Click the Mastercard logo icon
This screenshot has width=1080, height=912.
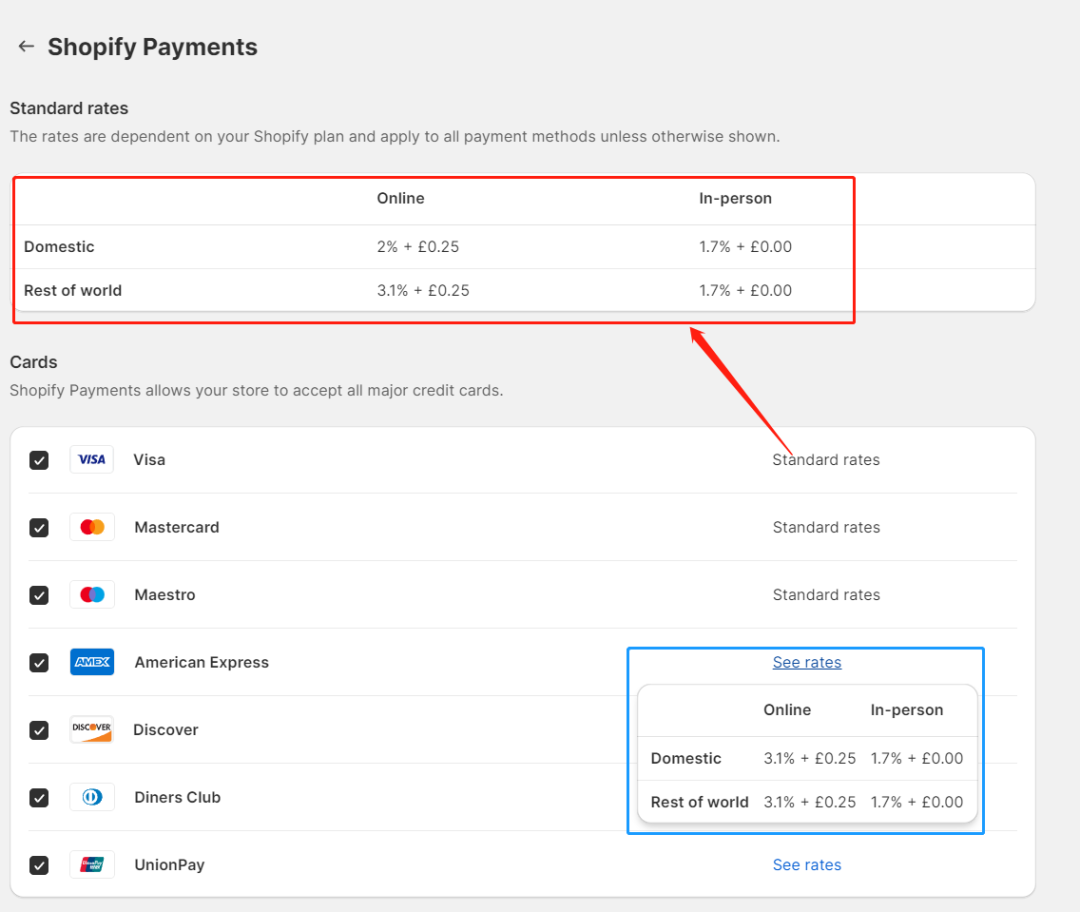(x=92, y=527)
